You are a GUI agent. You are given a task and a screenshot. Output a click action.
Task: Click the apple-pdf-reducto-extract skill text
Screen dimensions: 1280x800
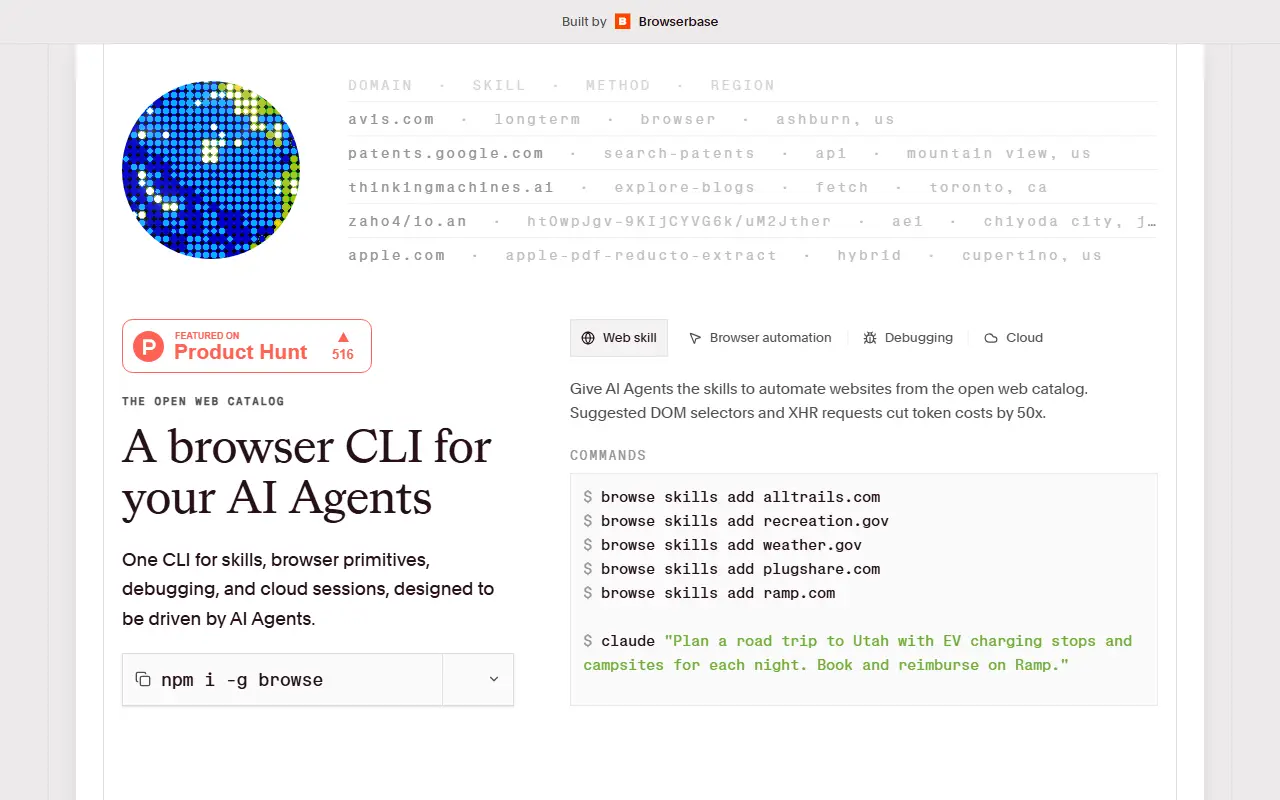[x=641, y=255]
